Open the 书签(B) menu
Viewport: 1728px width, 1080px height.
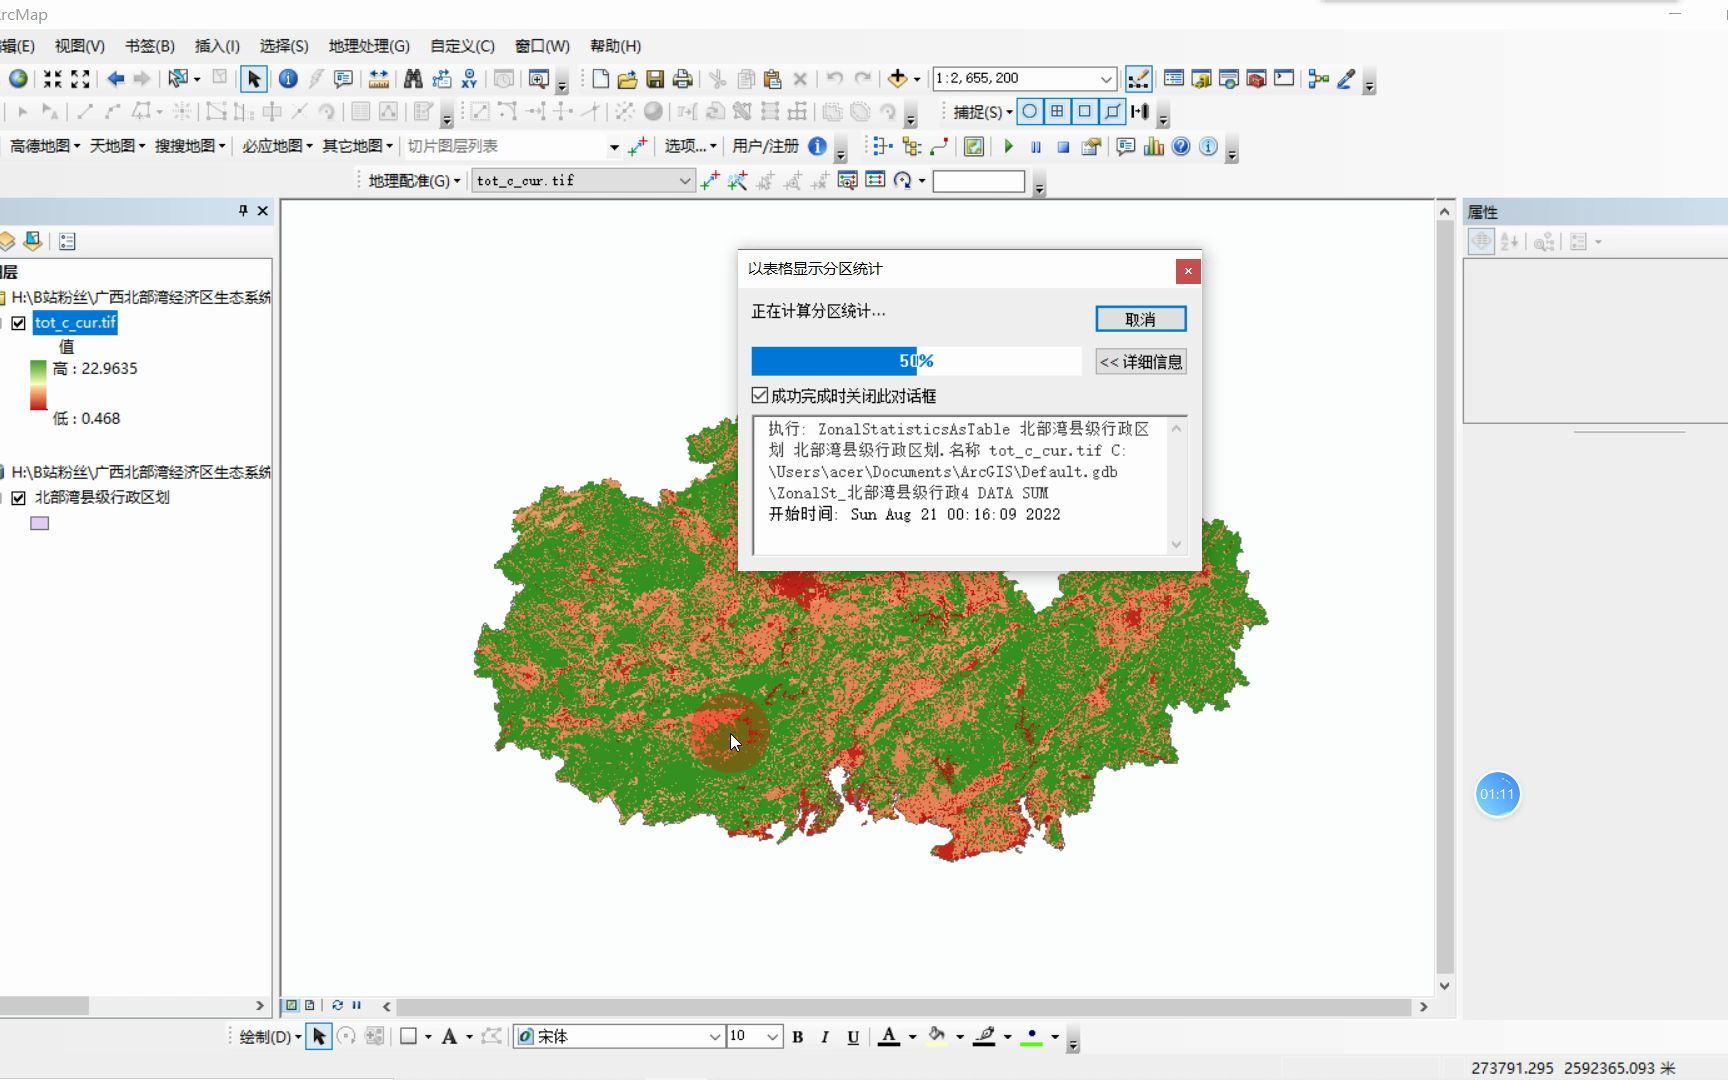150,46
